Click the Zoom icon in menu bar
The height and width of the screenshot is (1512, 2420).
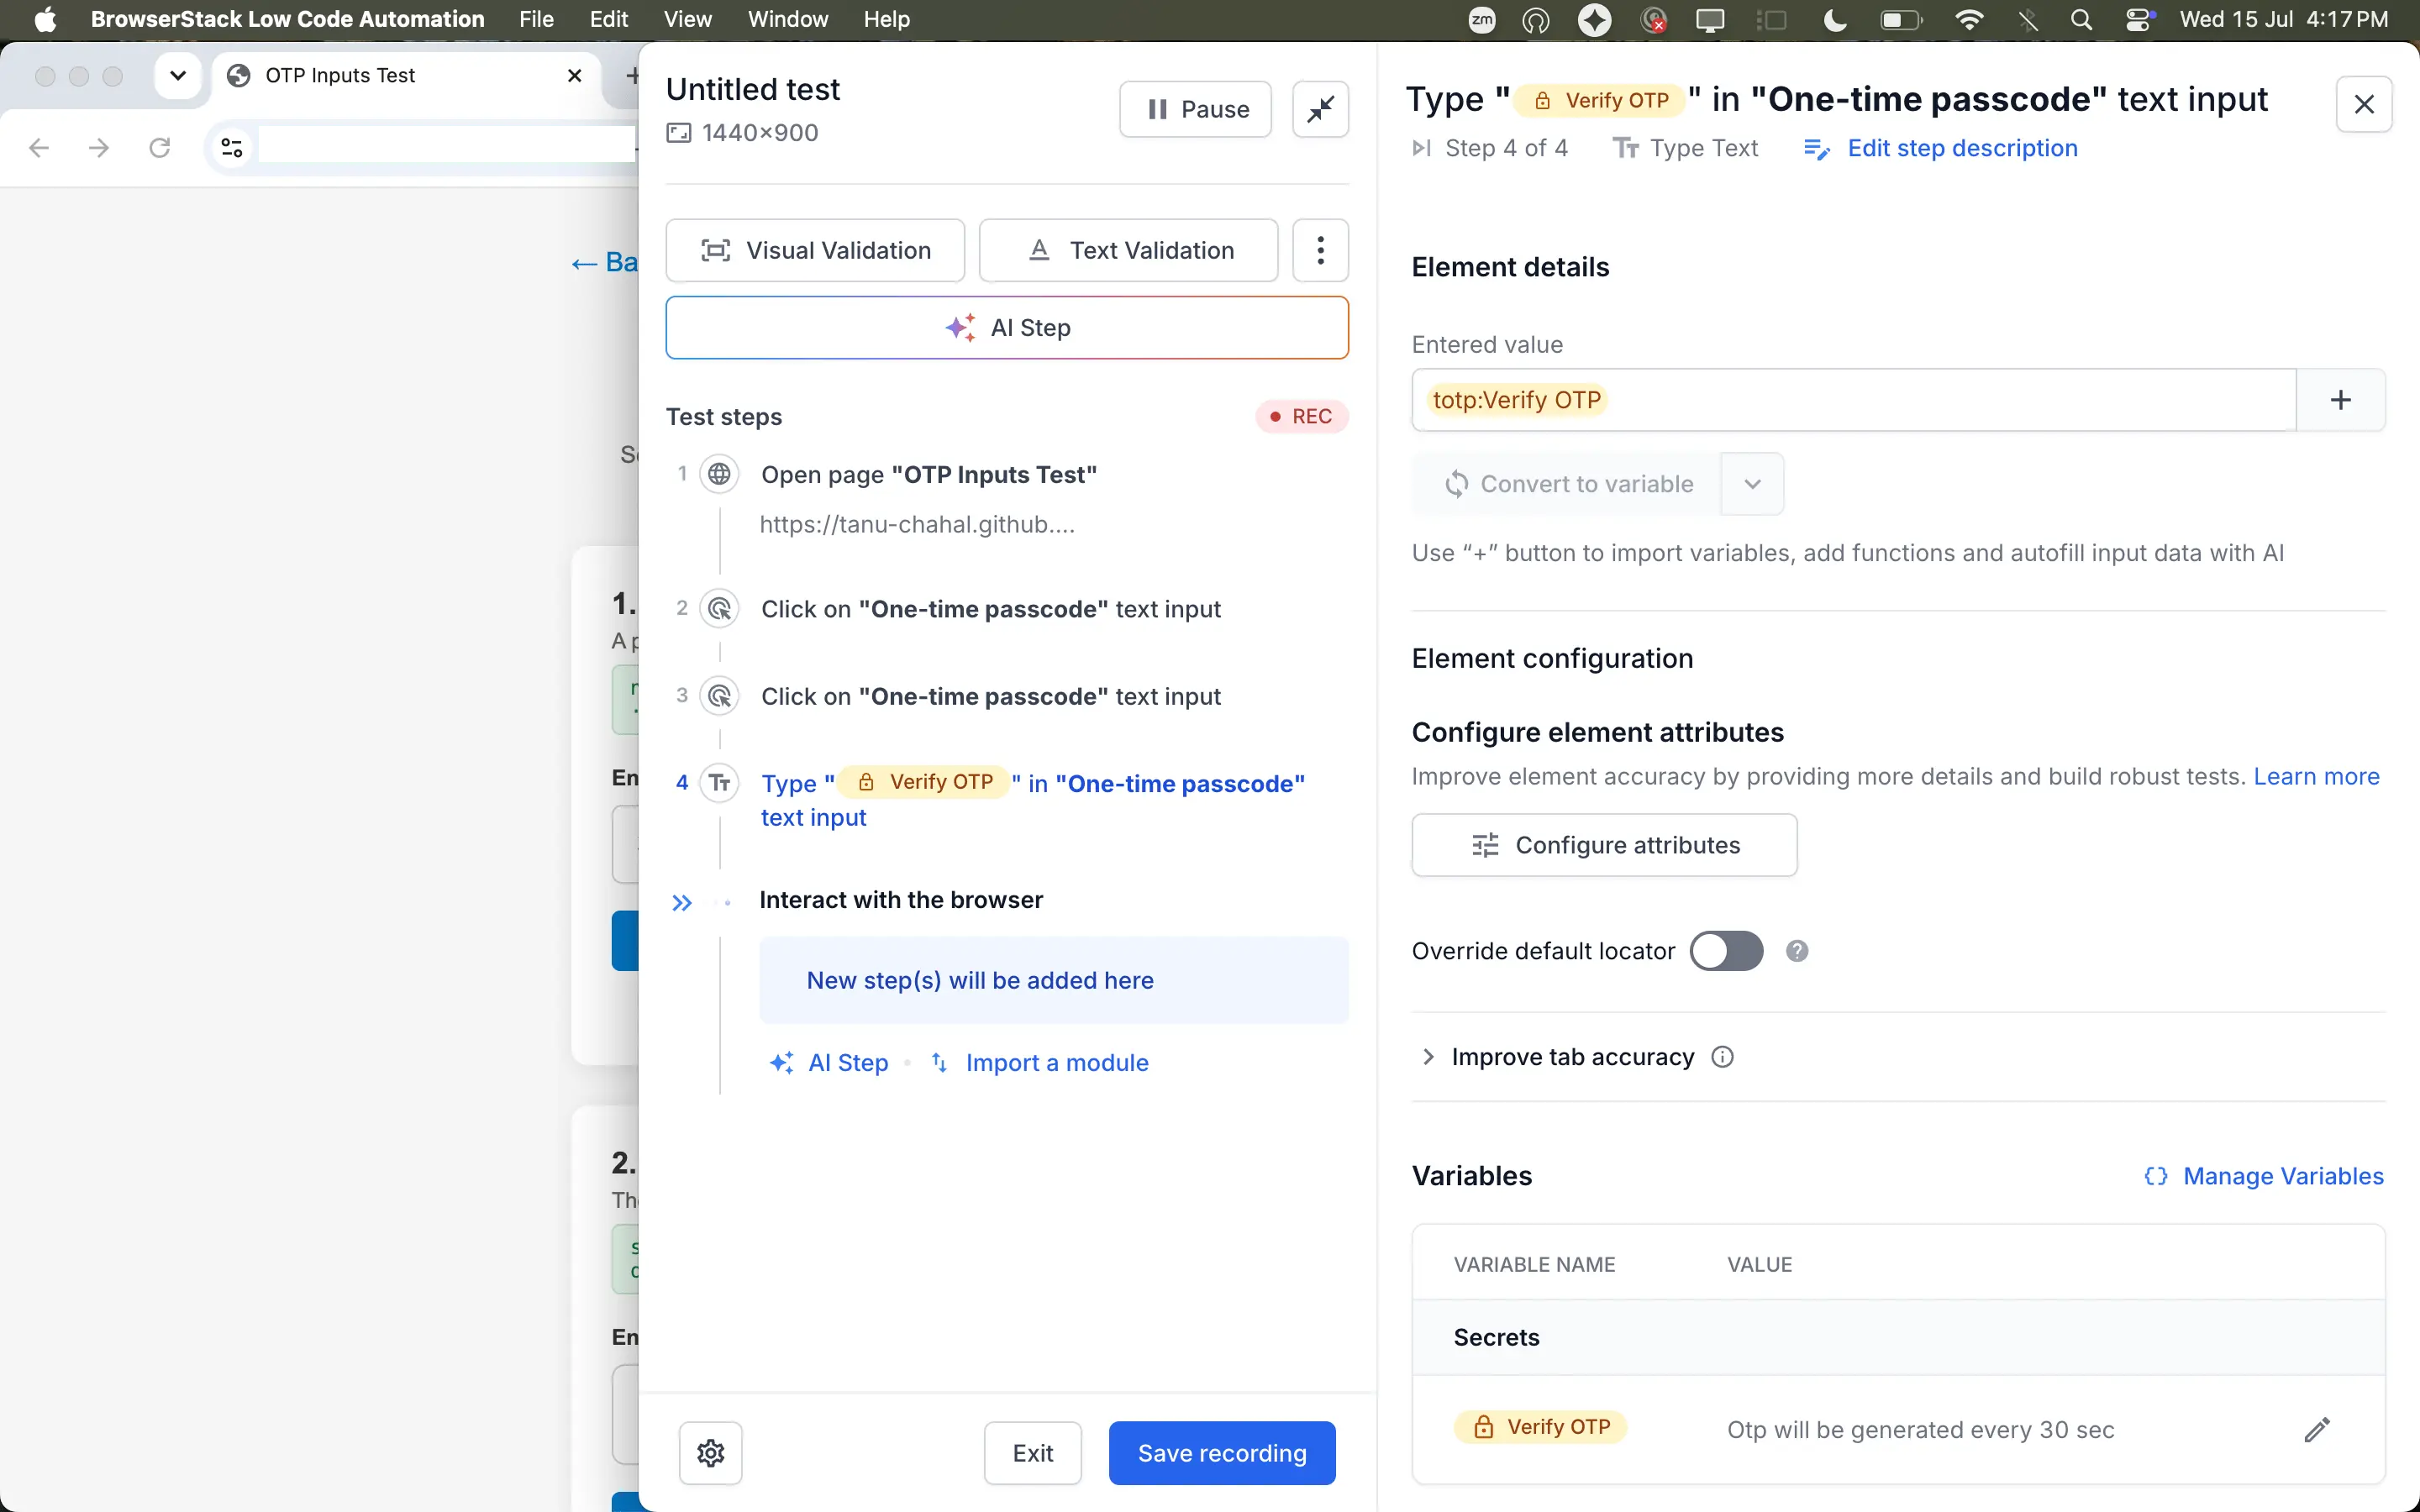[1481, 19]
